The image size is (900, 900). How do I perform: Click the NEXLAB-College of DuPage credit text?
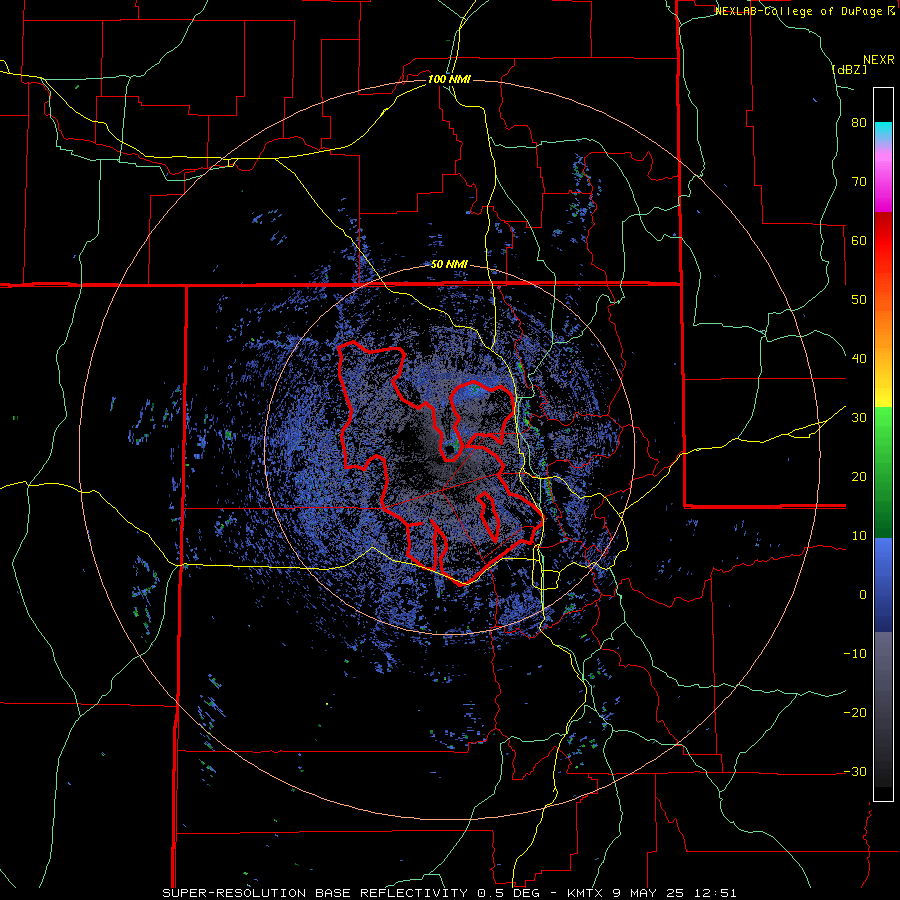(x=805, y=11)
